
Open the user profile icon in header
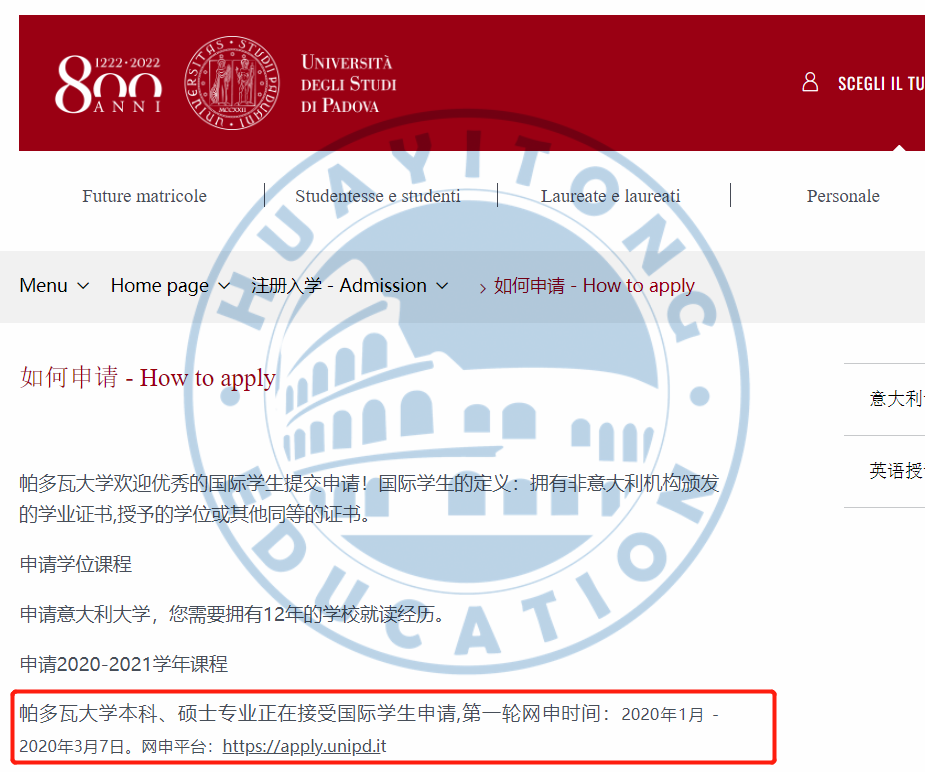810,82
